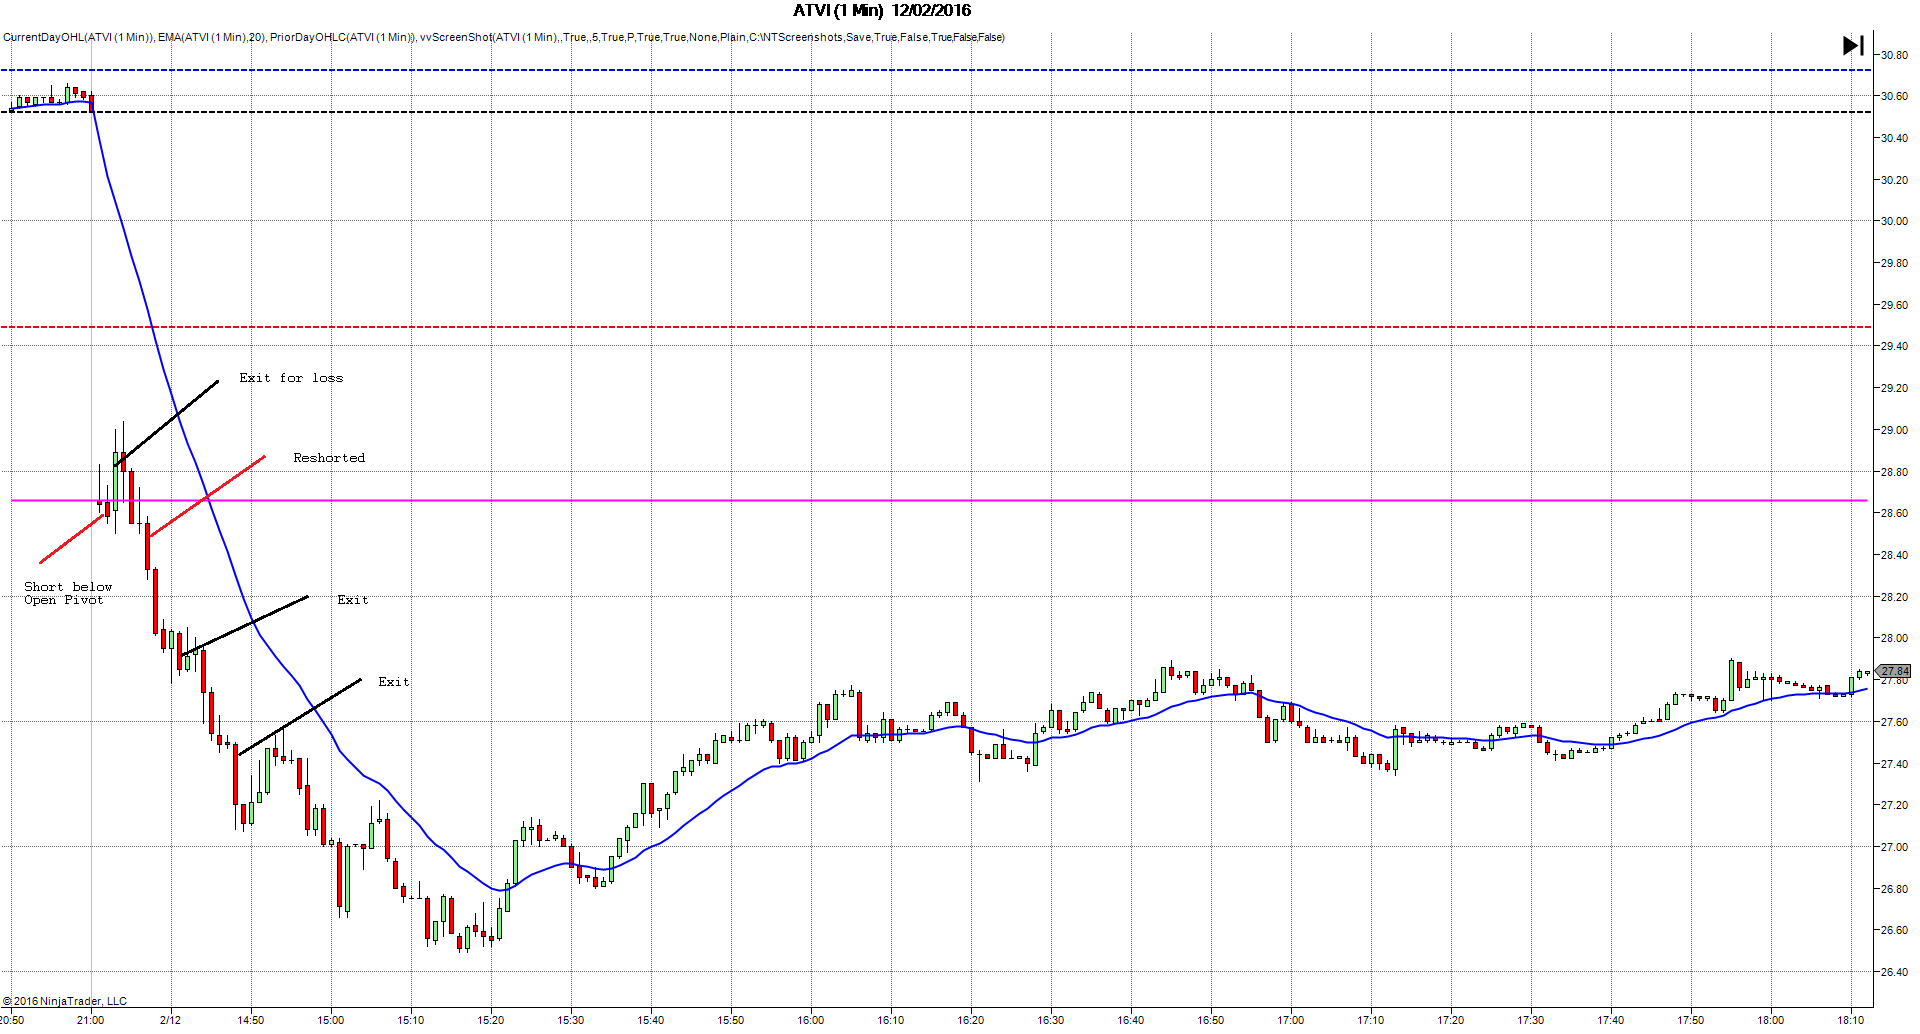Click the © 2016 NinjaTrader, LLC text
This screenshot has width=1920, height=1034.
(x=65, y=1001)
